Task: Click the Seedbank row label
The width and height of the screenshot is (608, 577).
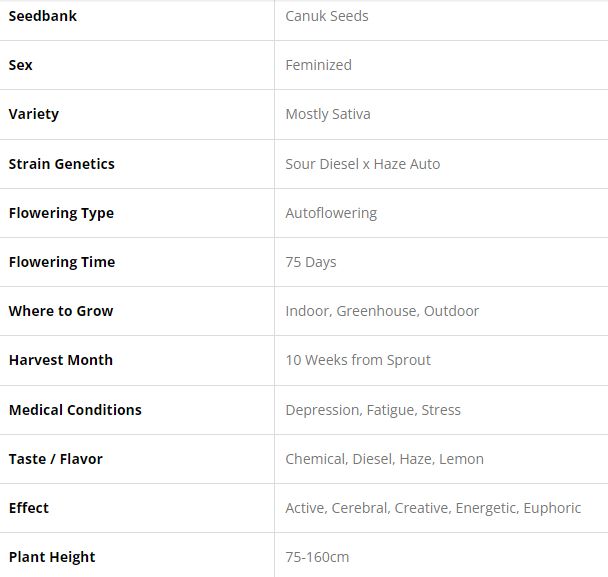Action: click(x=43, y=16)
